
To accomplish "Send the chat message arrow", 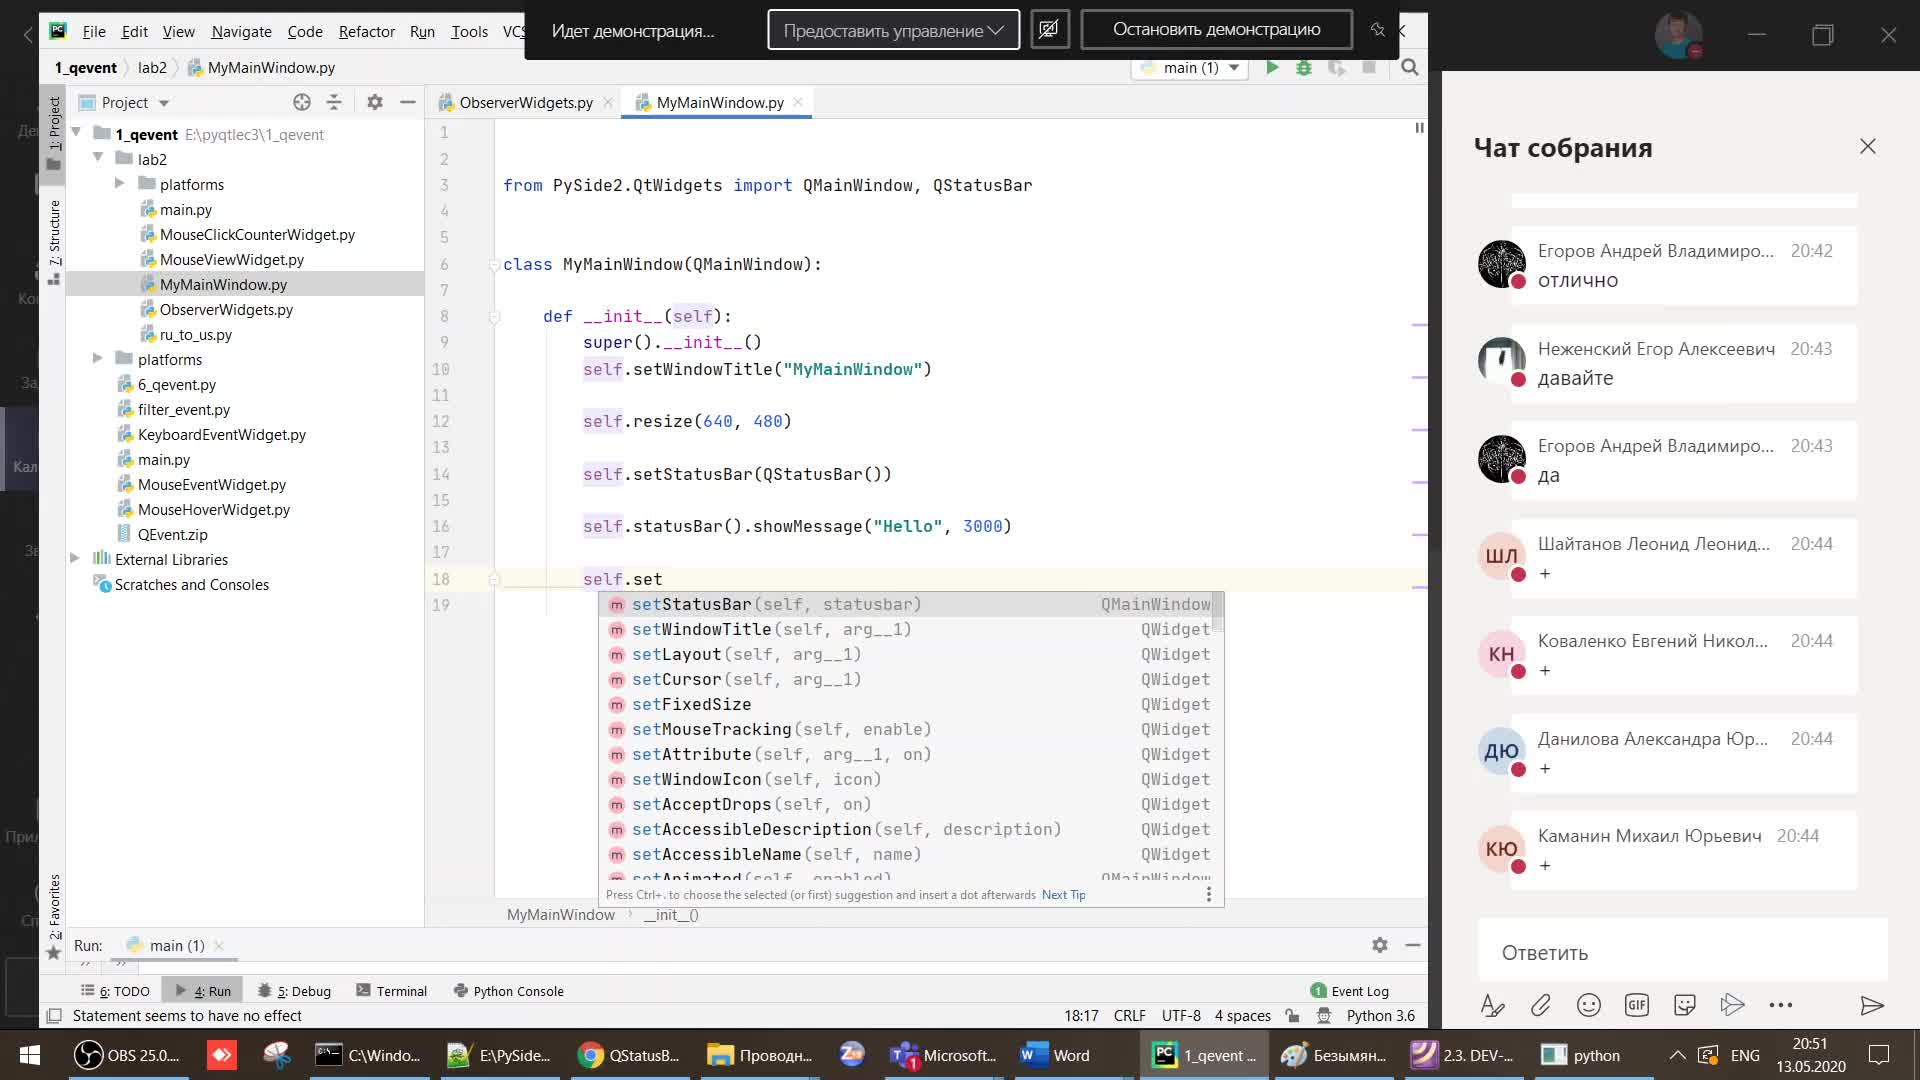I will pyautogui.click(x=1872, y=1005).
